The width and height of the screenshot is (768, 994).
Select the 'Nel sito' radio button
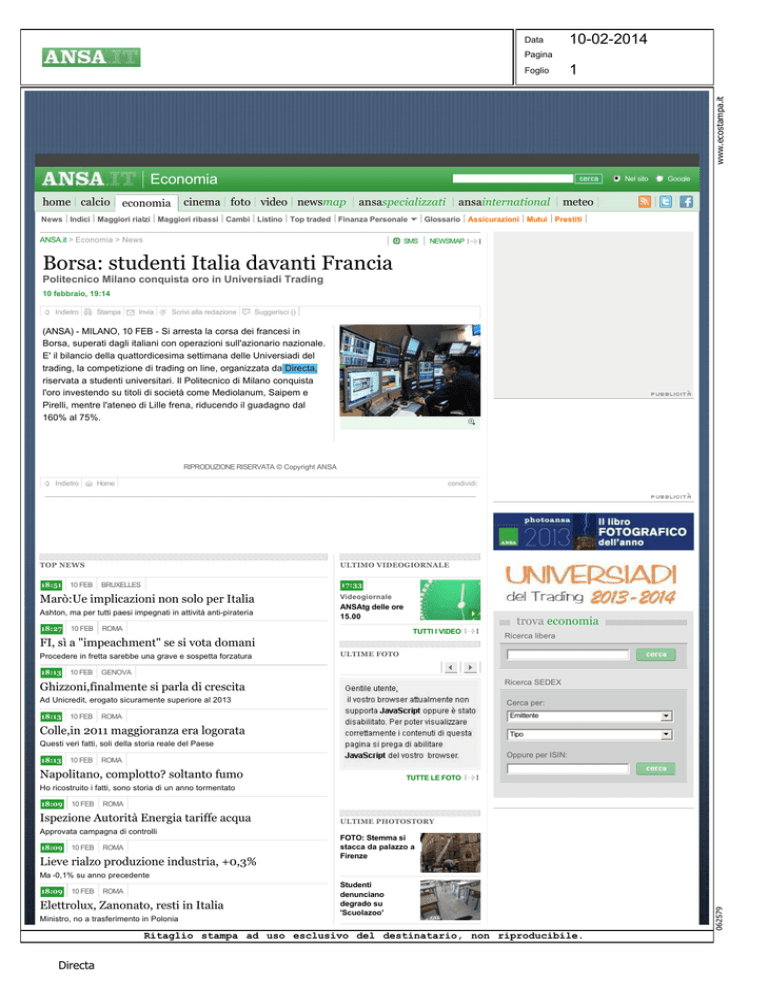(x=617, y=179)
